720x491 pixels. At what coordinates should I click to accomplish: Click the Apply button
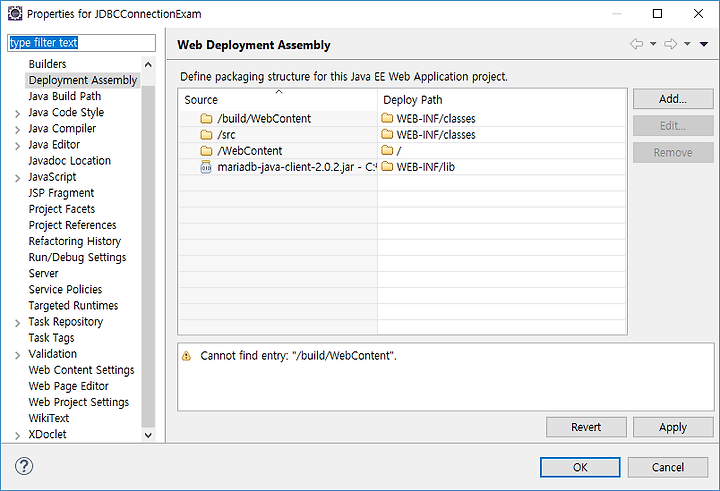pos(673,427)
